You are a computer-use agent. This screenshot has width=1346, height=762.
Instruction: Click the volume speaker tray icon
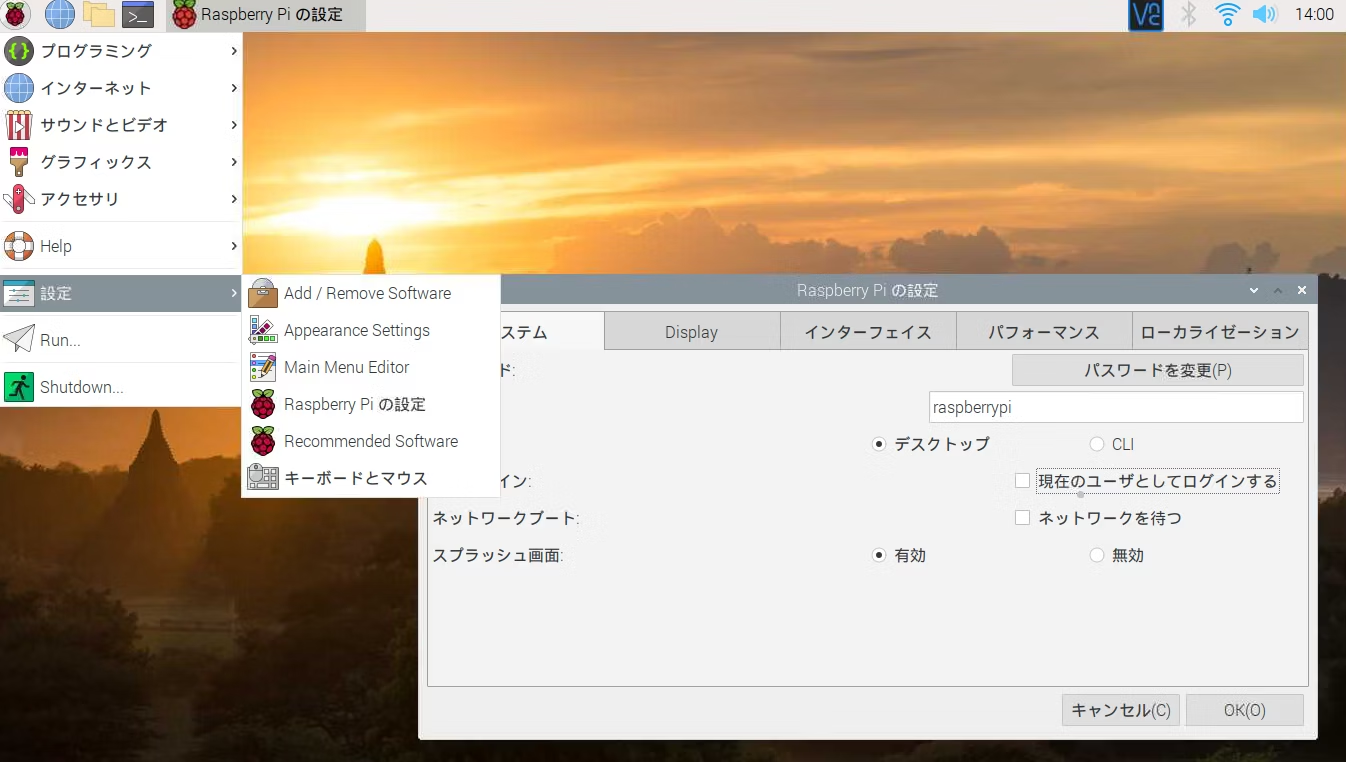coord(1265,14)
